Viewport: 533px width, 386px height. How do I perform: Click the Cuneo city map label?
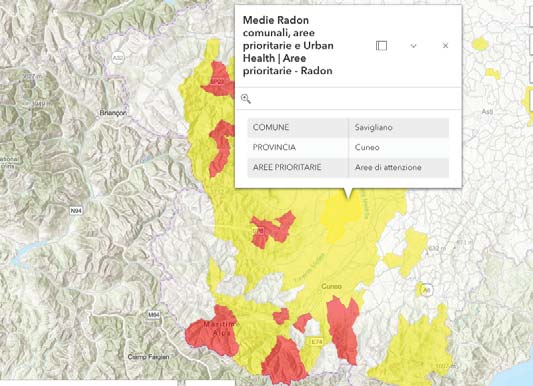[x=331, y=286]
